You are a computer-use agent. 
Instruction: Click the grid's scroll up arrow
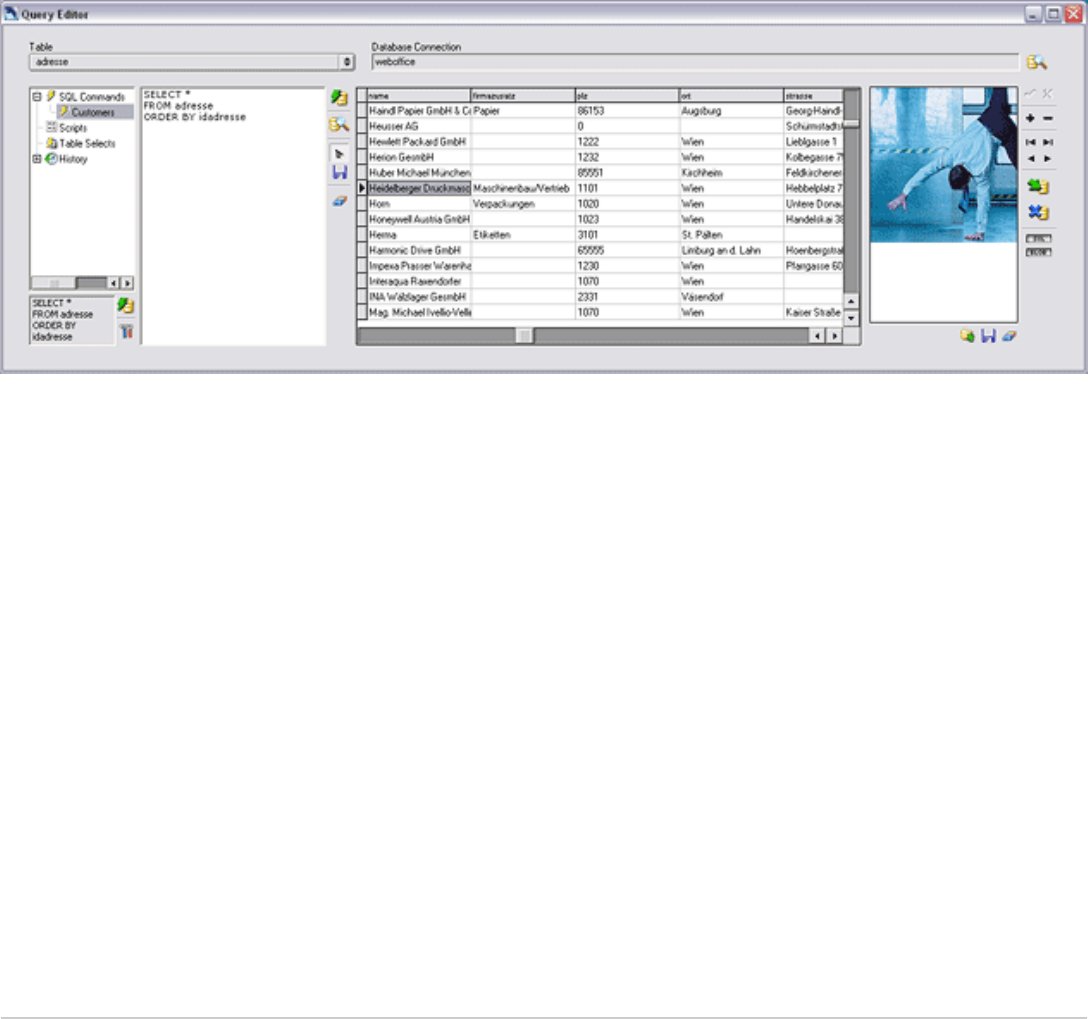[x=851, y=301]
